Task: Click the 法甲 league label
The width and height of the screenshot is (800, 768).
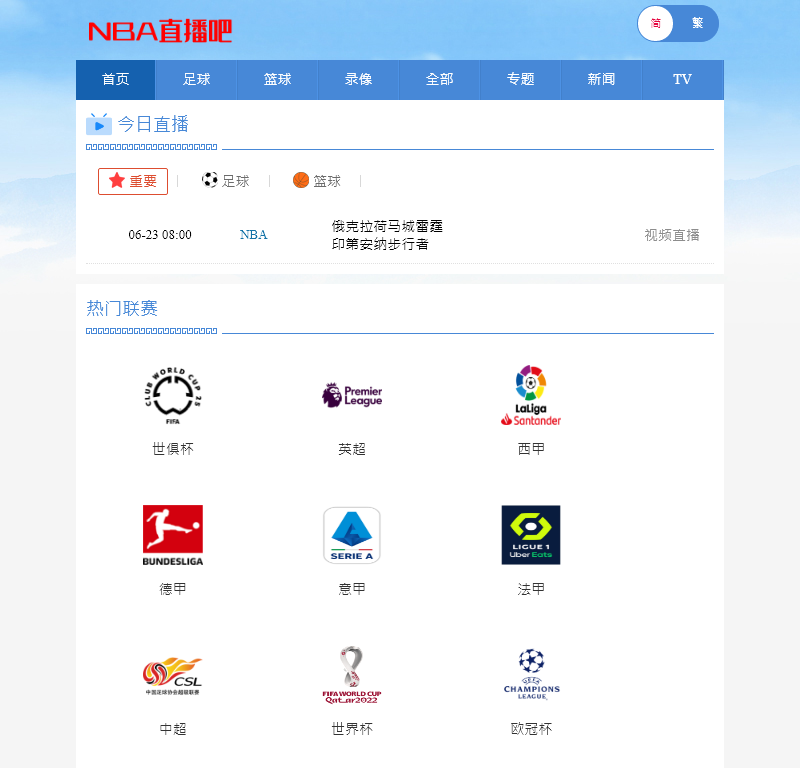Action: [531, 589]
